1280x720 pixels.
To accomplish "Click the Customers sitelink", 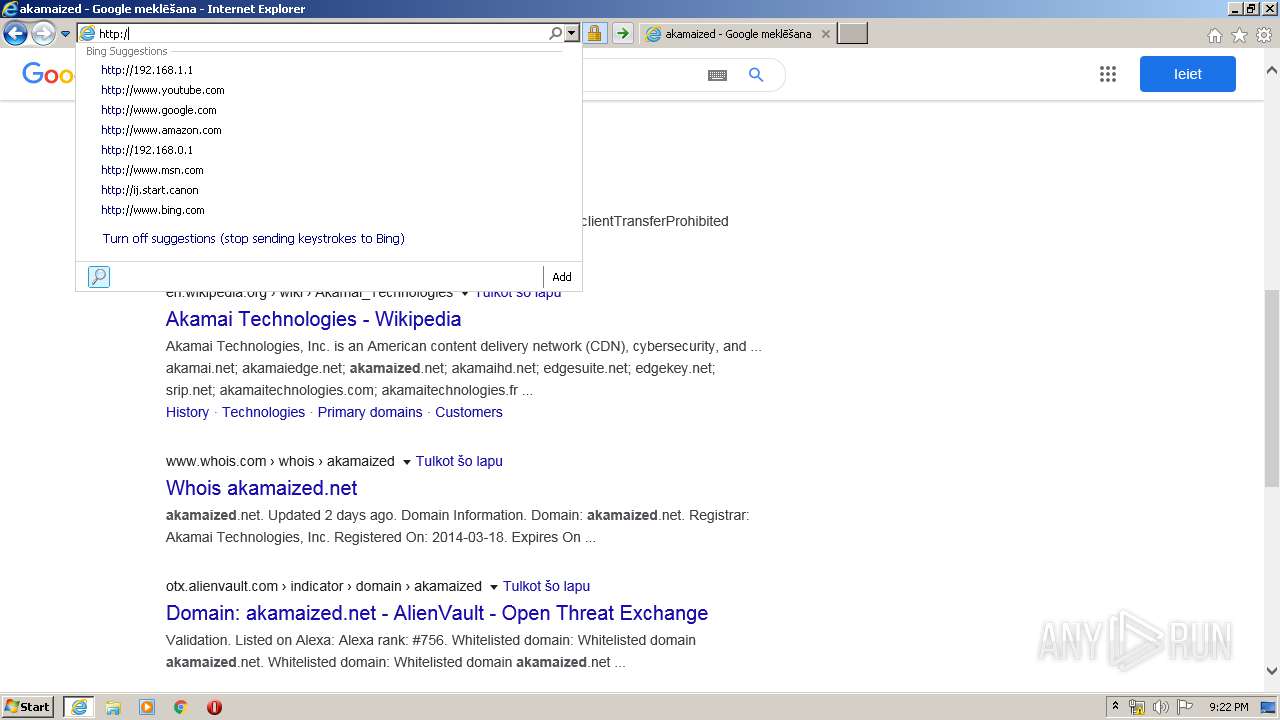I will (x=469, y=412).
